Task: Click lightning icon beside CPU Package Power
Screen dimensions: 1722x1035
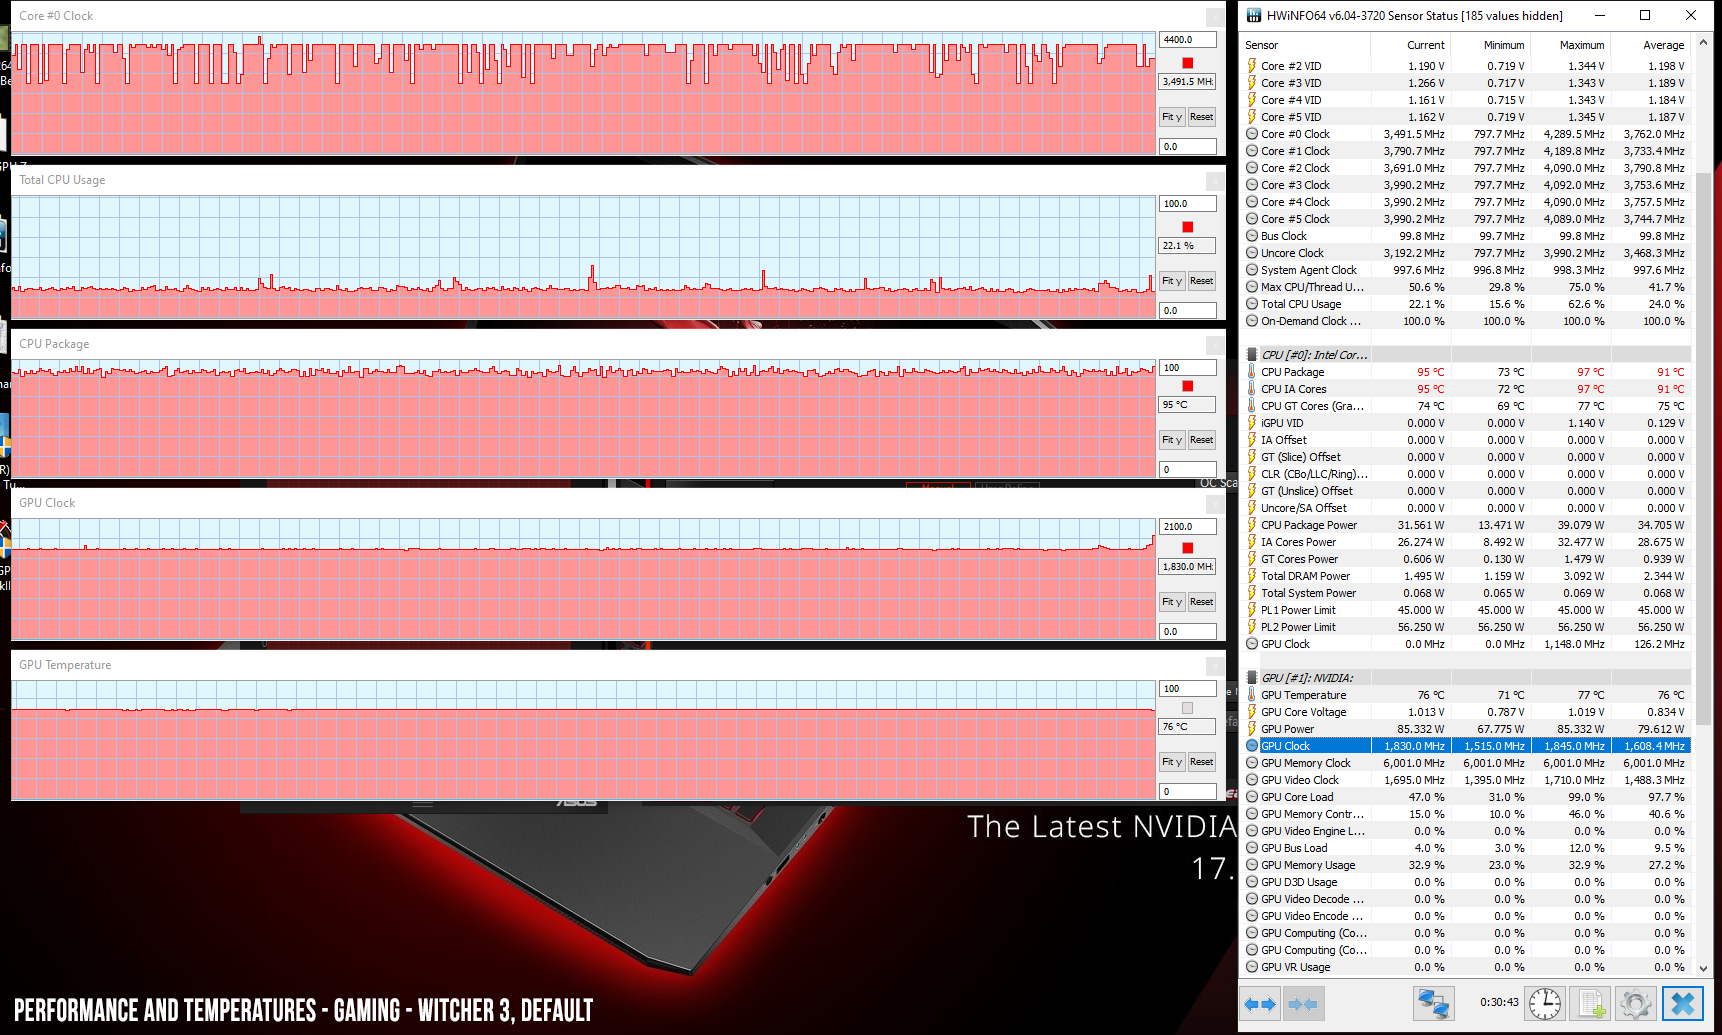Action: [1252, 525]
